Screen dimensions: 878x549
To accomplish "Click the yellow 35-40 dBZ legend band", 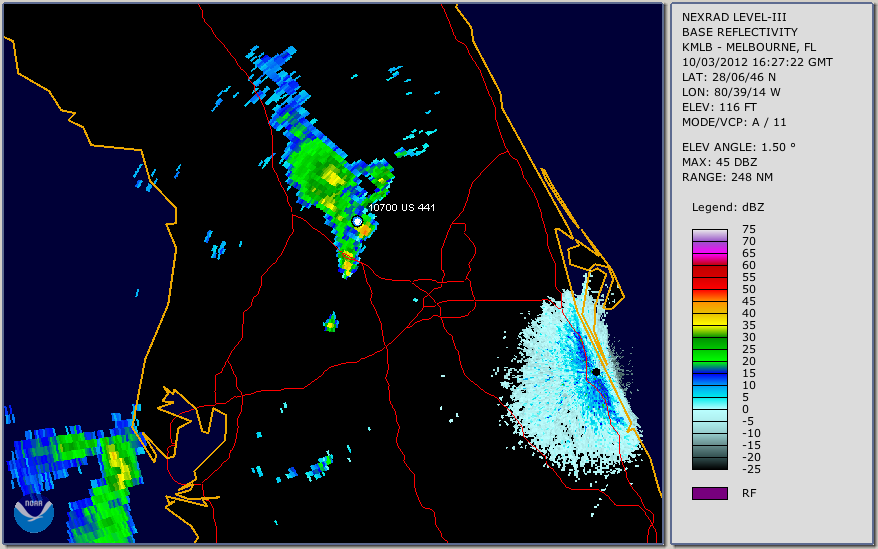I will (710, 319).
